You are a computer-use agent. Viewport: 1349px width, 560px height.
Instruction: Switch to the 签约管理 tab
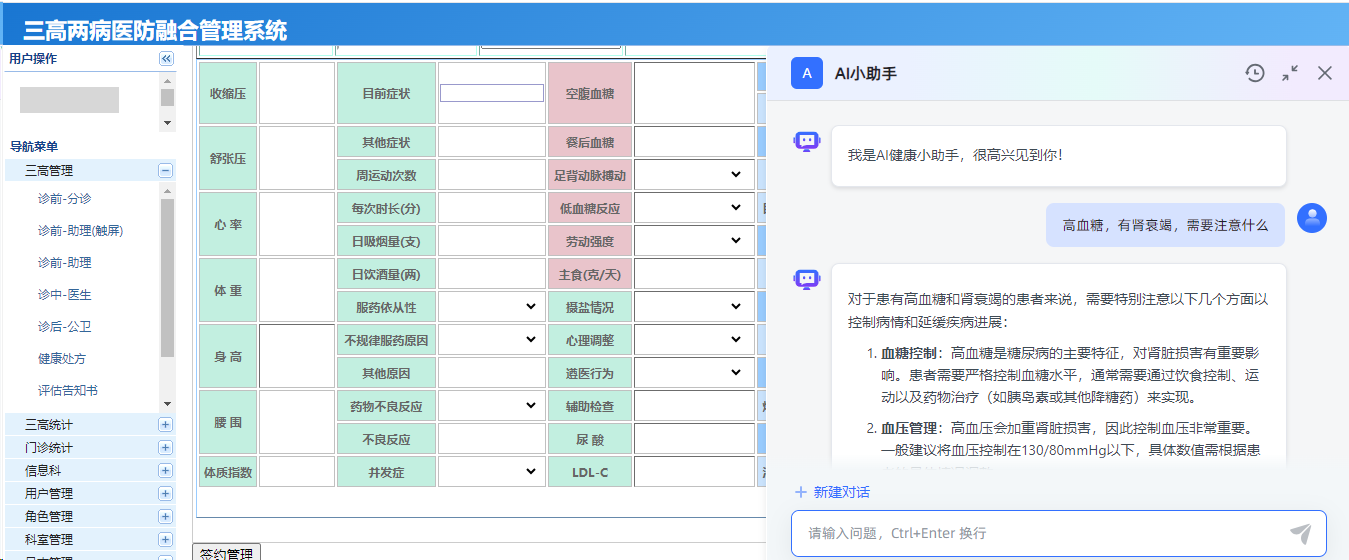(x=226, y=552)
